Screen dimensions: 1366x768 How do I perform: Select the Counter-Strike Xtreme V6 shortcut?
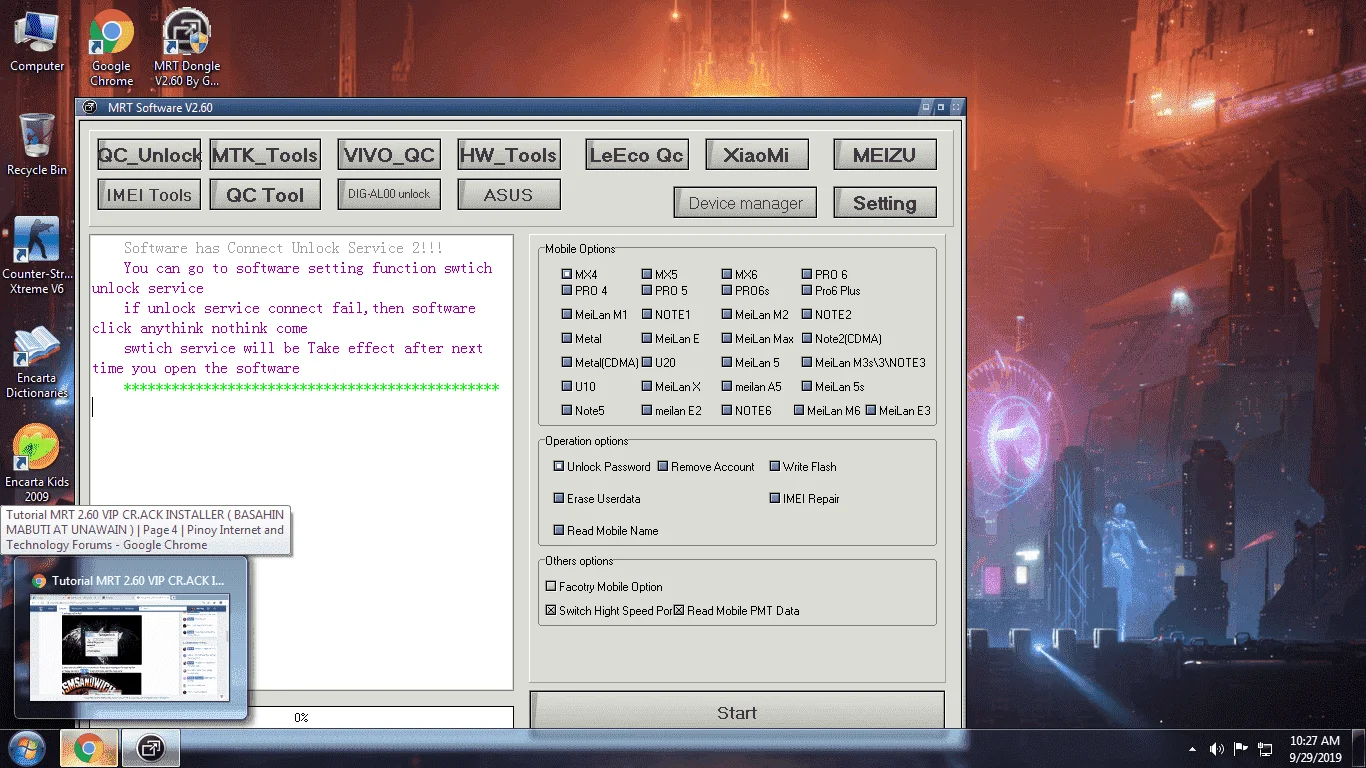click(37, 256)
